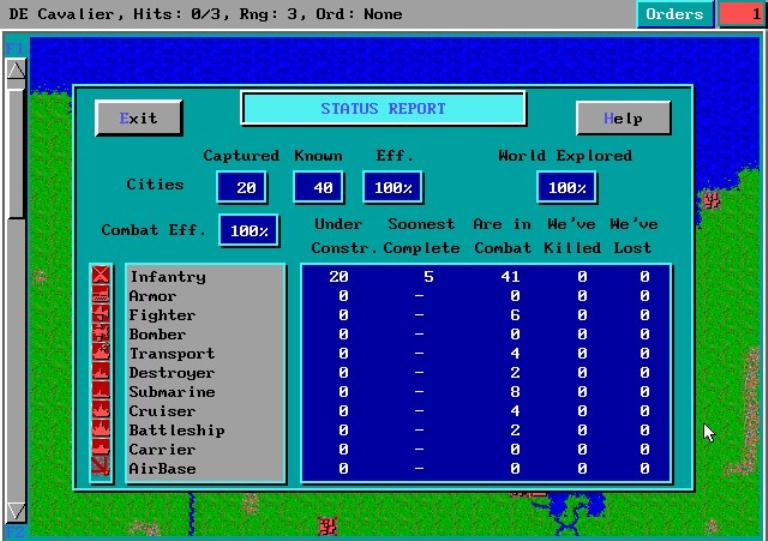Viewport: 768px width, 541px height.
Task: Select the Bomber unit icon
Action: (101, 334)
